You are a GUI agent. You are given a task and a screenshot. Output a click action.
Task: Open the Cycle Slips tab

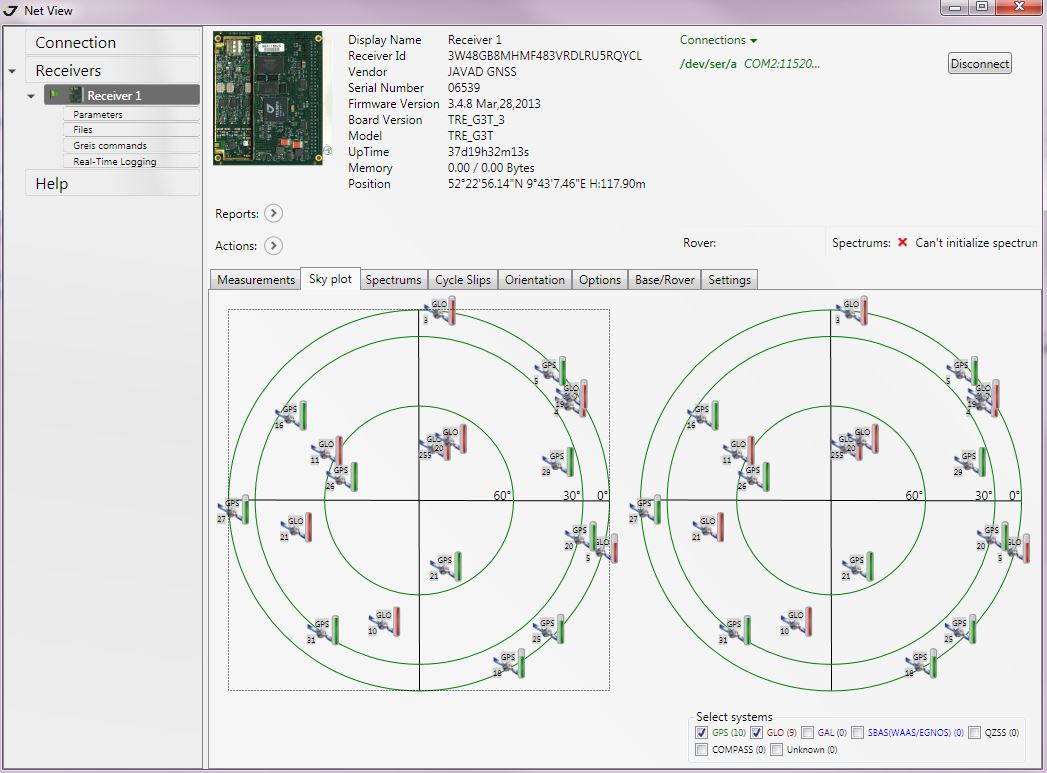pos(463,280)
